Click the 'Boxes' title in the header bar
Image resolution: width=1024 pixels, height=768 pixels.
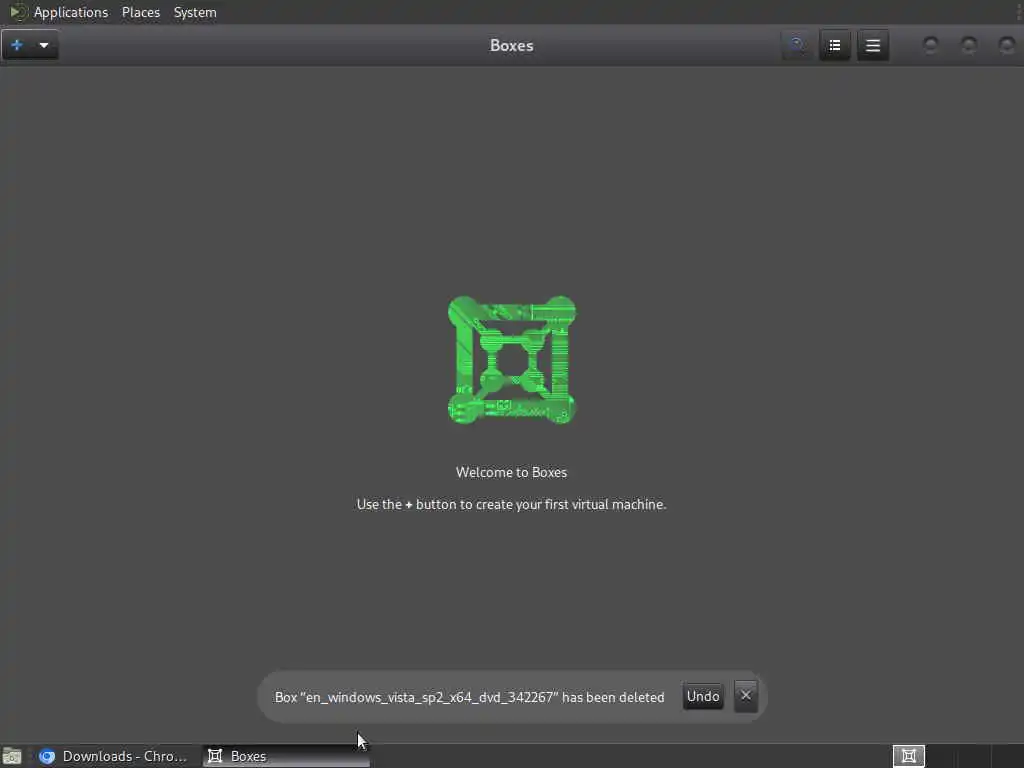coord(511,45)
